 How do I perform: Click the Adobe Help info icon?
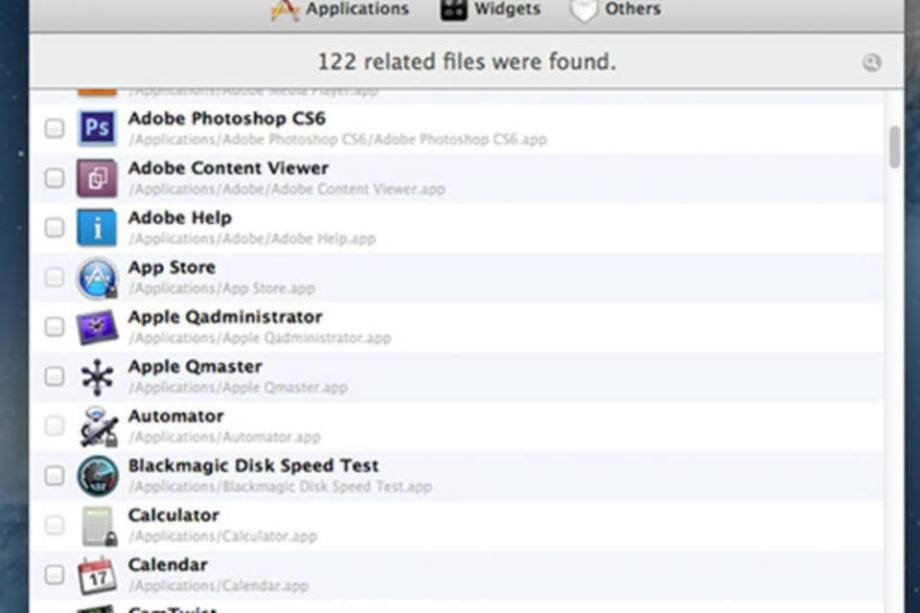click(97, 228)
